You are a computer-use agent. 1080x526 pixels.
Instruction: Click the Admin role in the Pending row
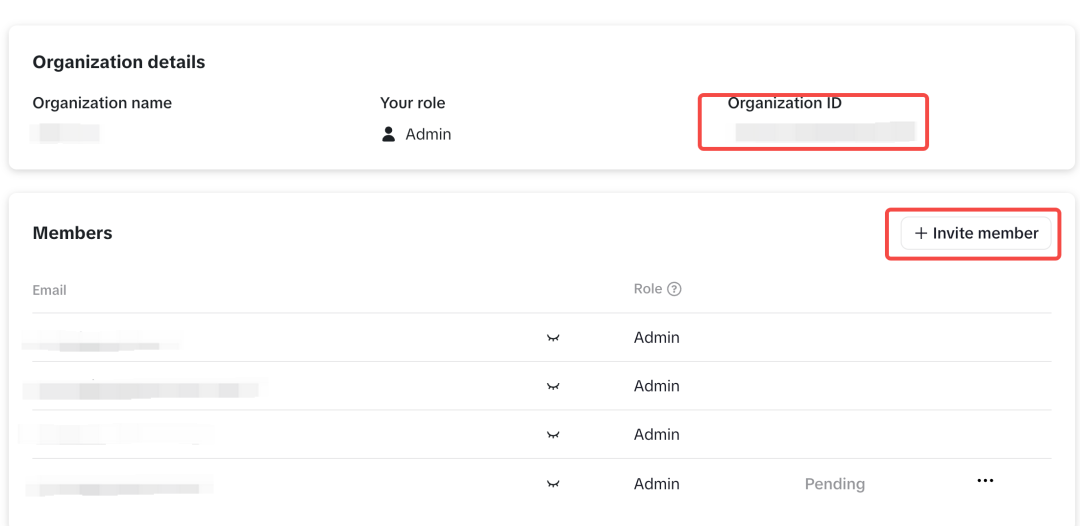(656, 484)
